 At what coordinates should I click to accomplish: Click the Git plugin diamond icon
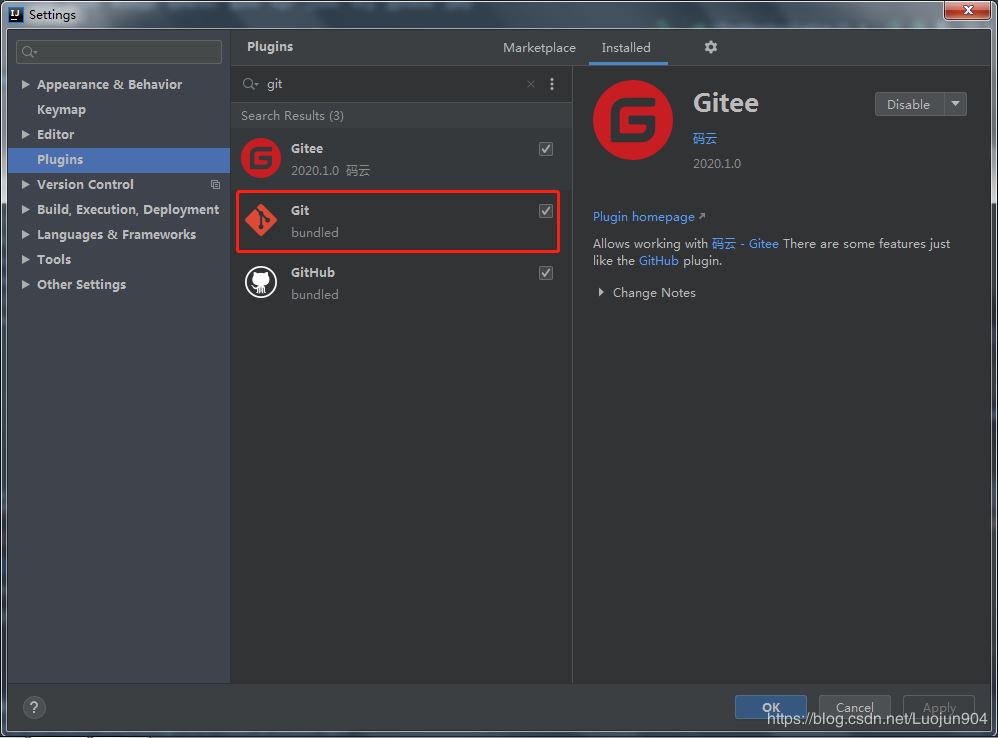click(261, 220)
